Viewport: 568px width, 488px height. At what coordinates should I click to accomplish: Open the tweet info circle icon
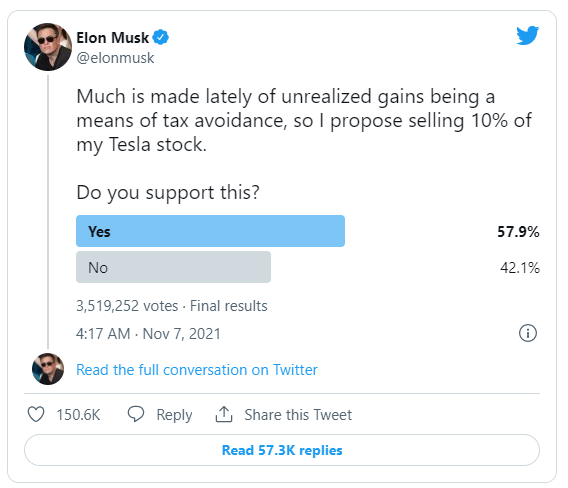528,333
